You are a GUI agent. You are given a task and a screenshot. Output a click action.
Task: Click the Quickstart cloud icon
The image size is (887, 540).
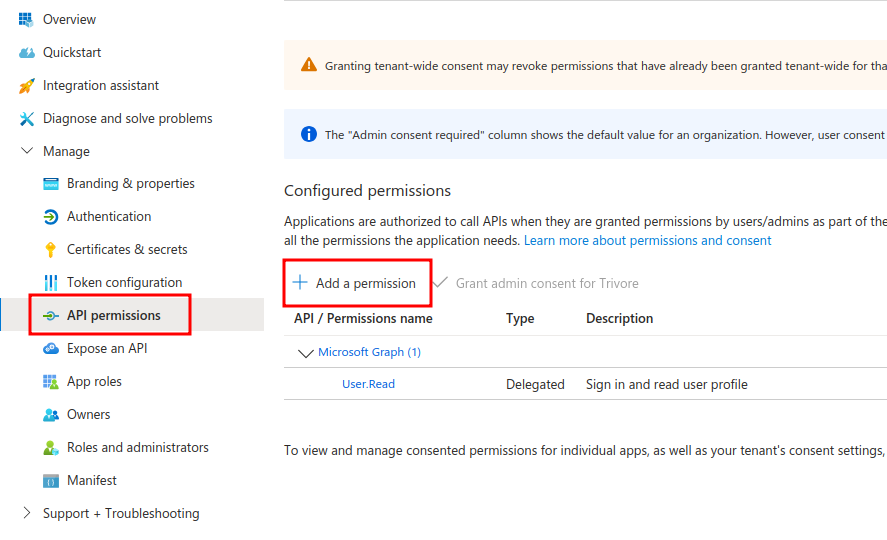[26, 52]
